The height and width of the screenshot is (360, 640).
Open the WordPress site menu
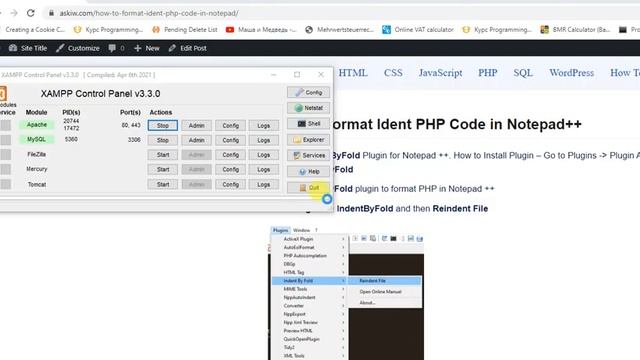pos(571,73)
